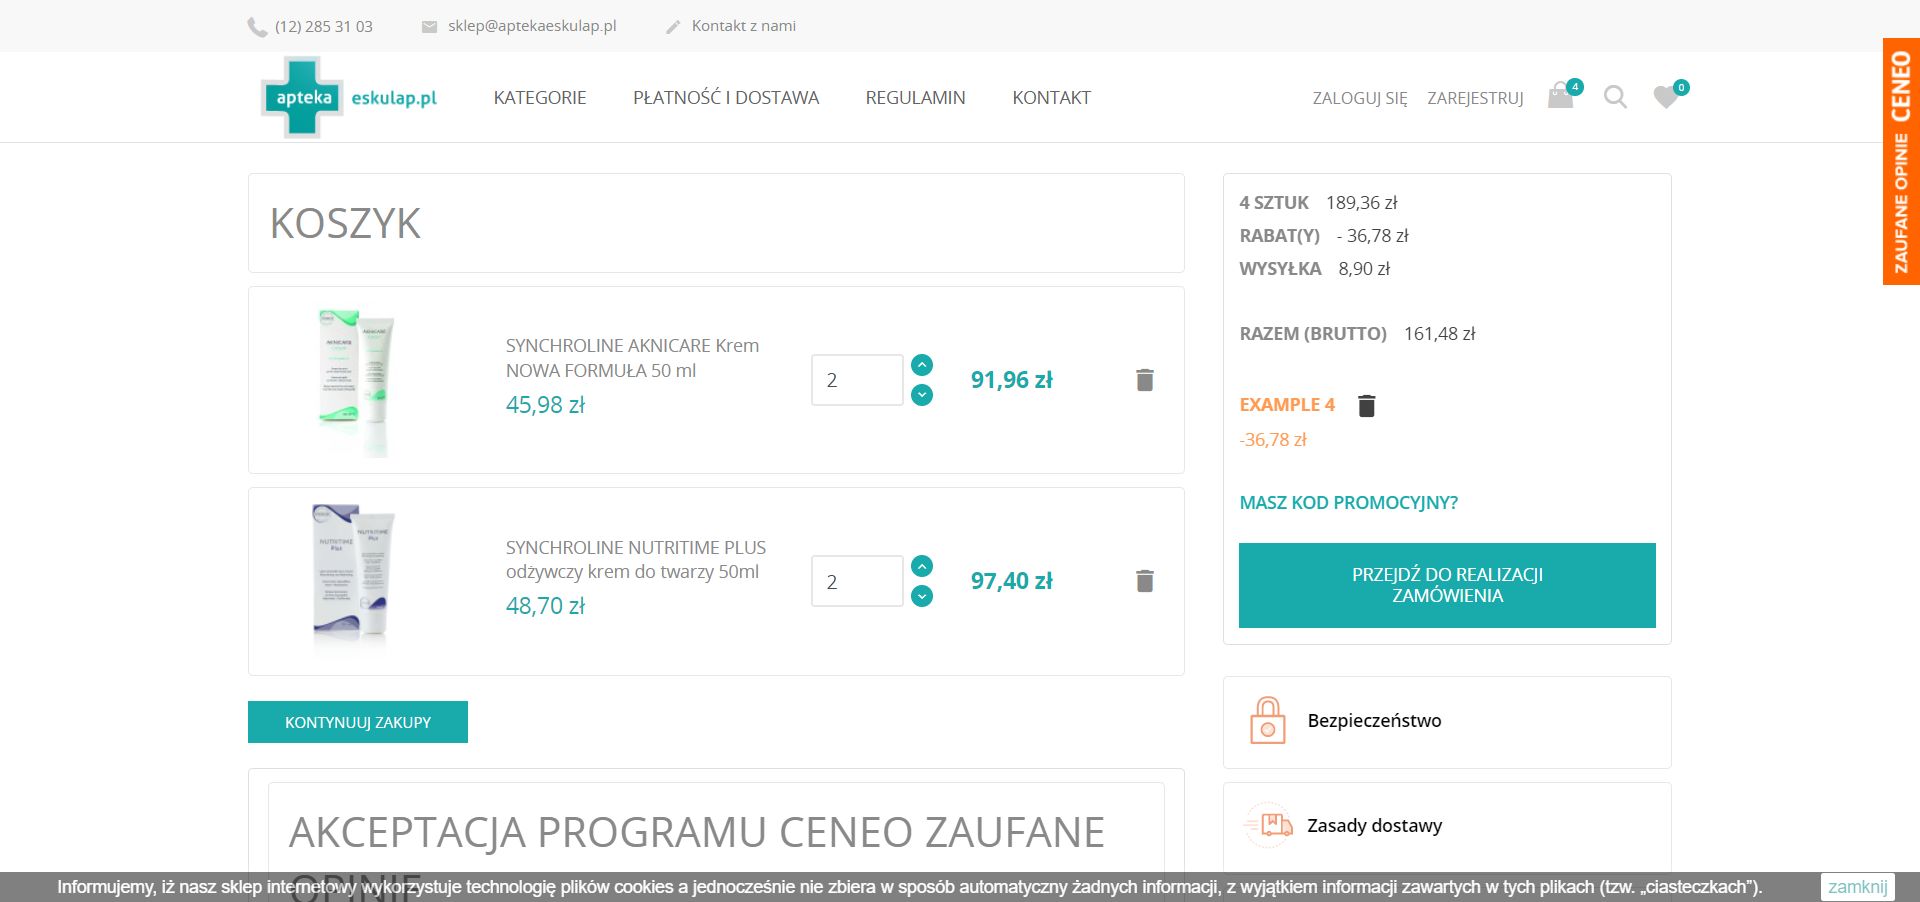Expand MASZ KOD PROMOCYJNY? link
Screen dimensions: 1920x902
(x=1349, y=503)
